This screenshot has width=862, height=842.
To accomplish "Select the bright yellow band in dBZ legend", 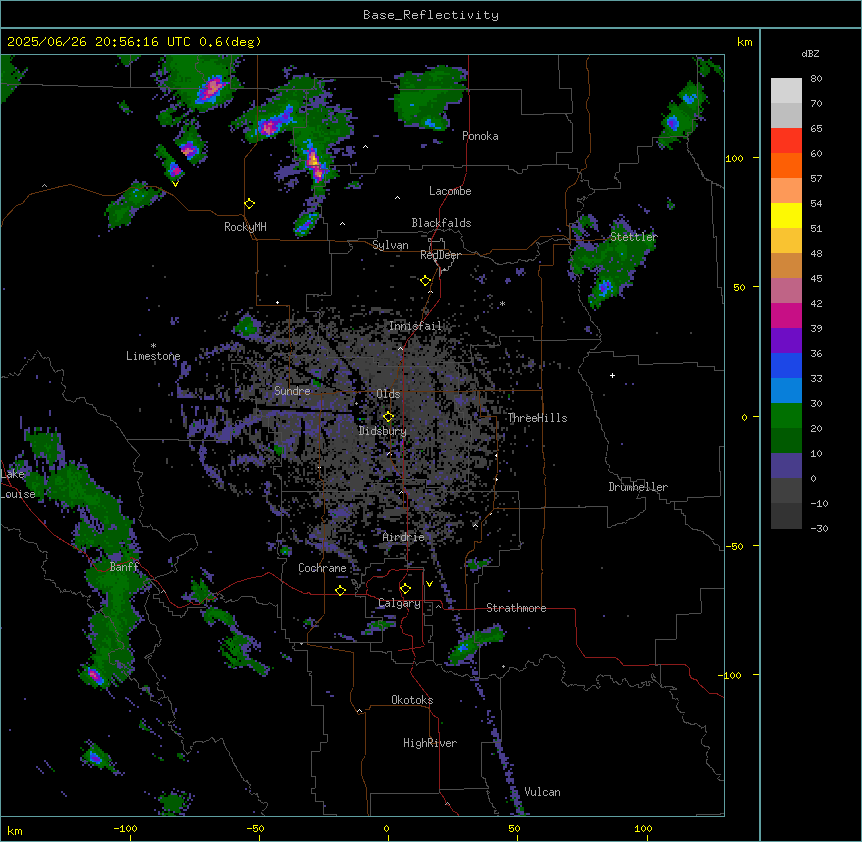I will (786, 215).
